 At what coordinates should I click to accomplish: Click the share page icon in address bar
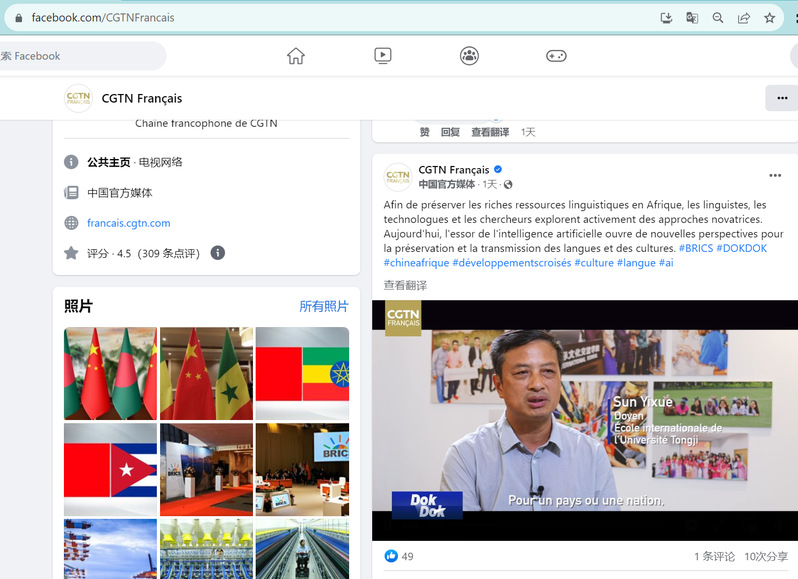(x=744, y=18)
